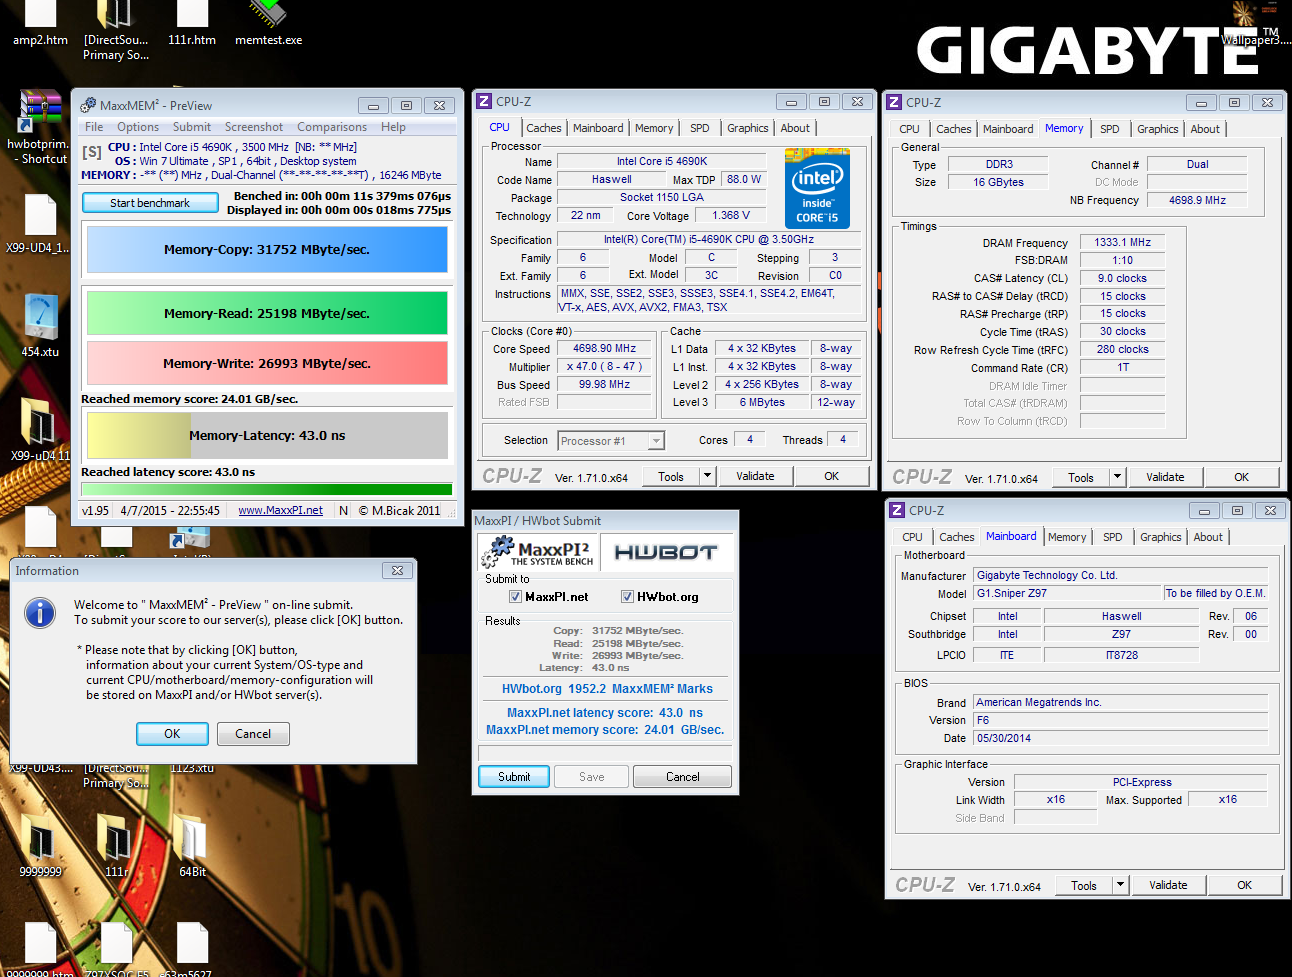Click the Core Speed value 4698.90 MHz
1292x977 pixels.
(x=604, y=348)
